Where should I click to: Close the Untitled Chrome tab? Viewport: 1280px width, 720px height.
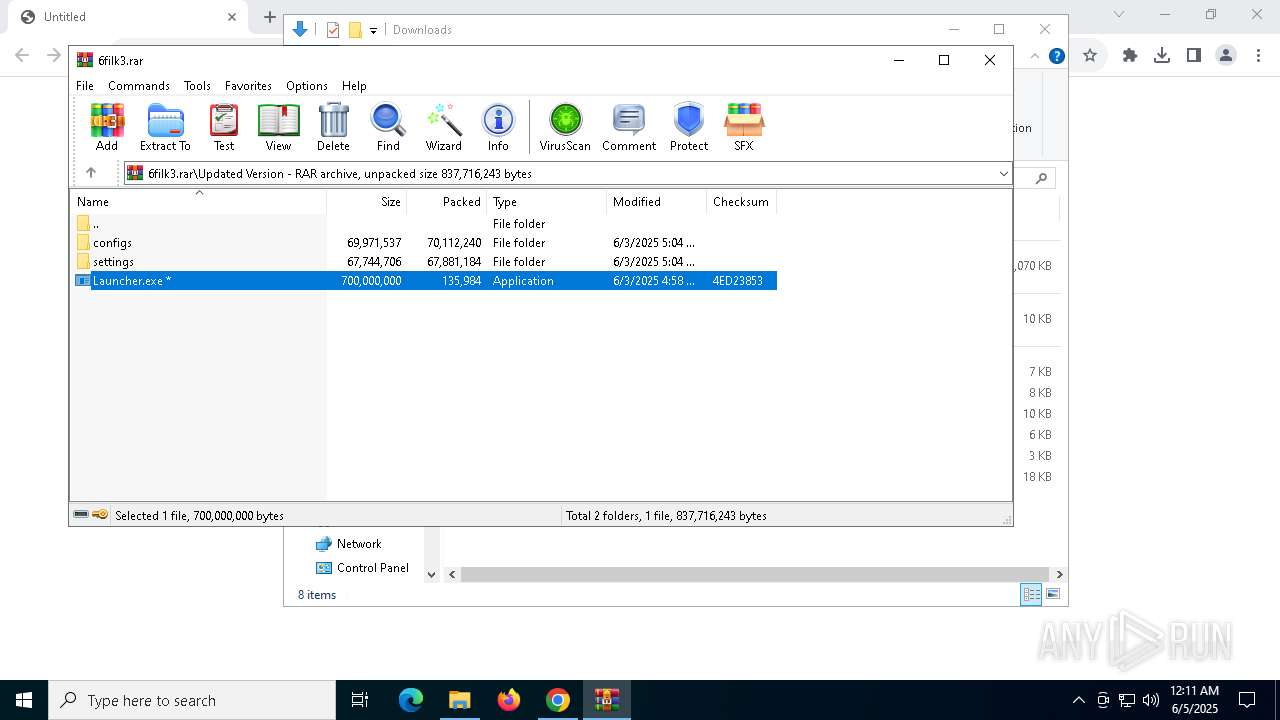tap(232, 17)
